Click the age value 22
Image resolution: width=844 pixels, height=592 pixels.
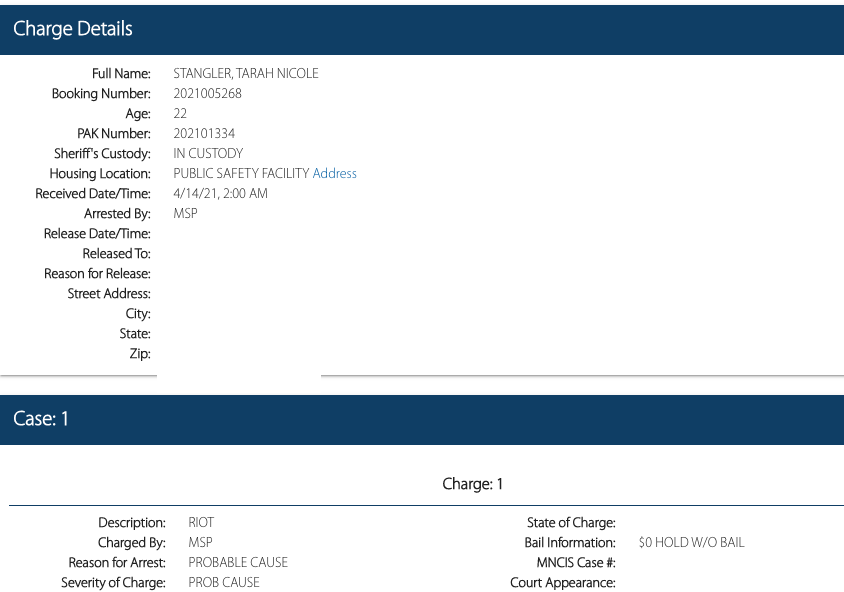(180, 113)
